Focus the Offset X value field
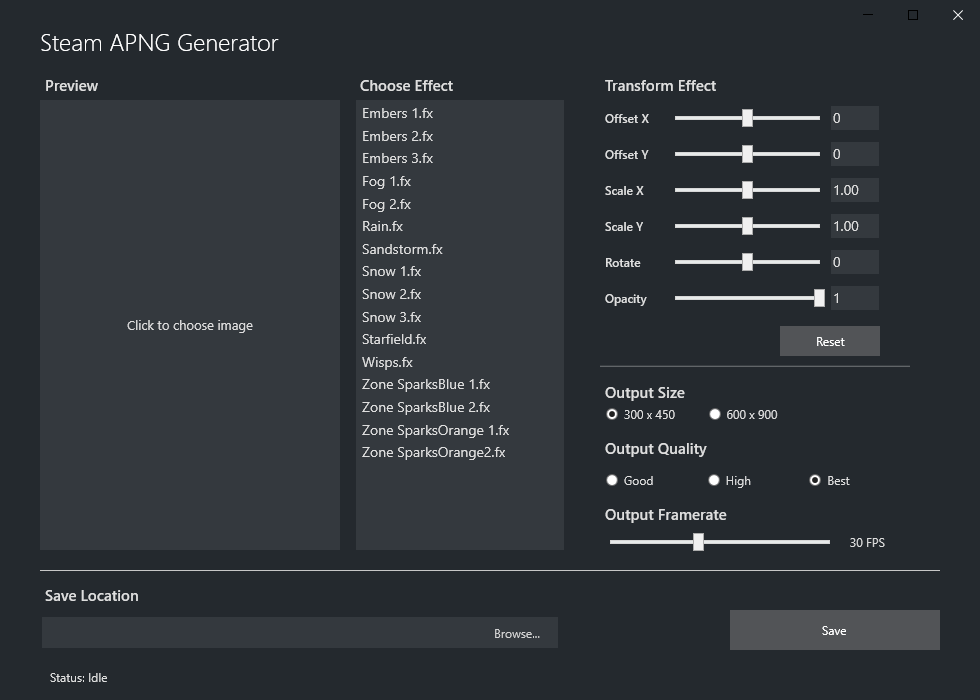Image resolution: width=980 pixels, height=700 pixels. tap(854, 118)
